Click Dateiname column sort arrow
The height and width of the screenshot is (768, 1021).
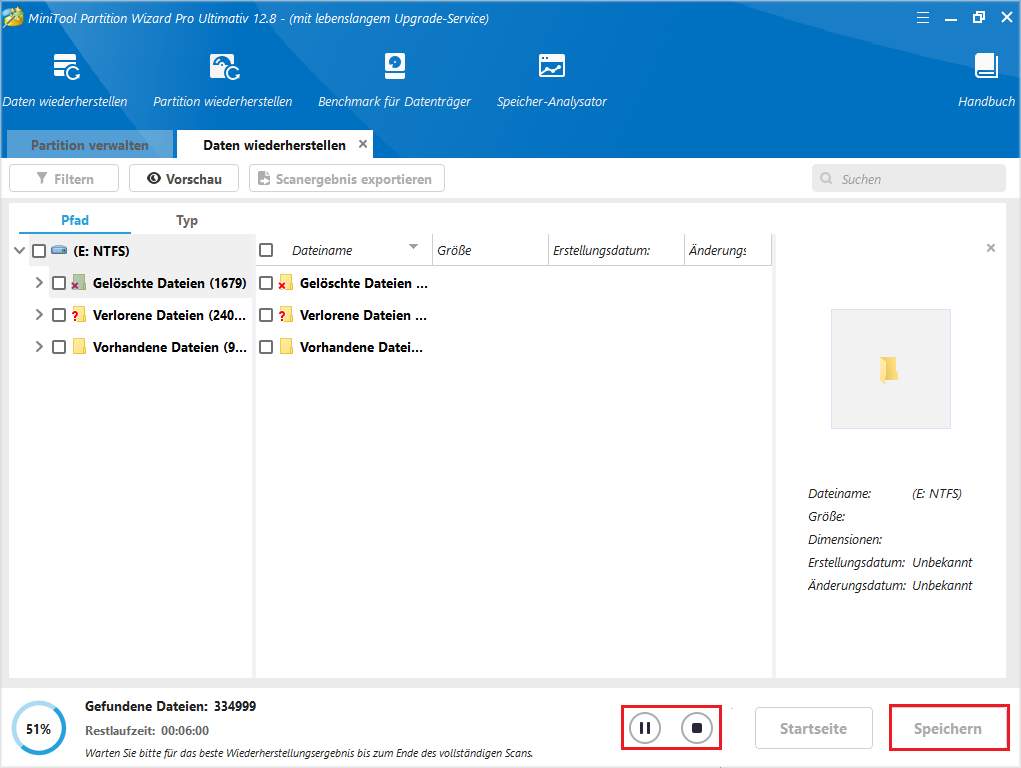[x=413, y=246]
